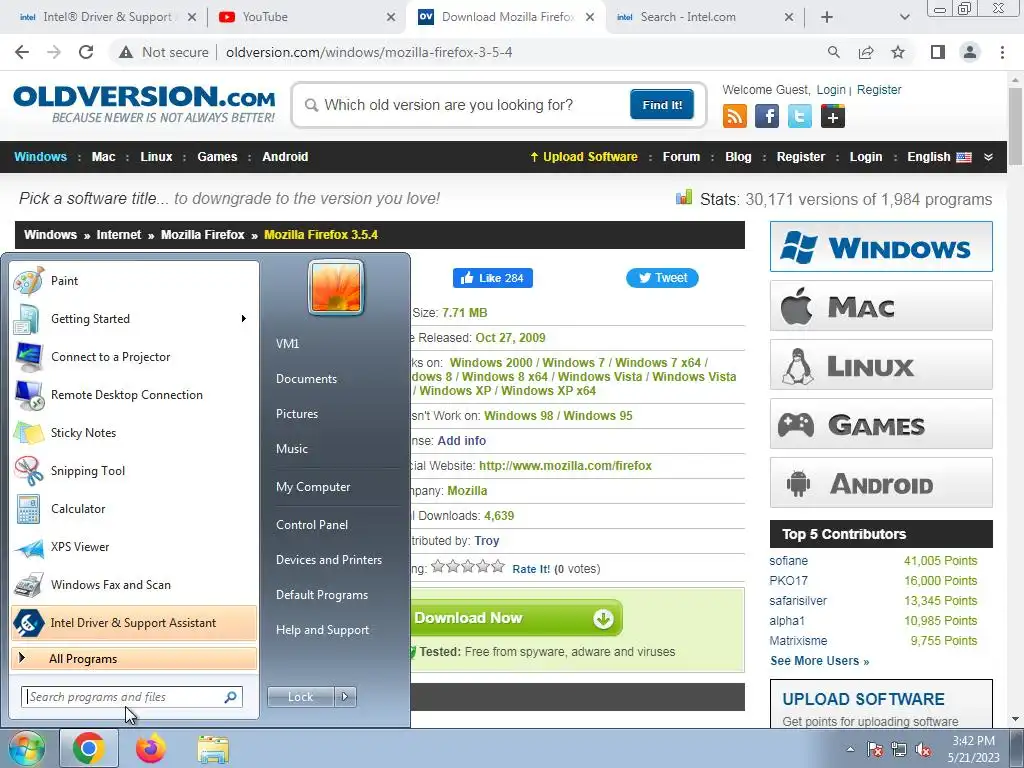Open the Facebook icon near Login
The height and width of the screenshot is (768, 1024).
point(767,116)
